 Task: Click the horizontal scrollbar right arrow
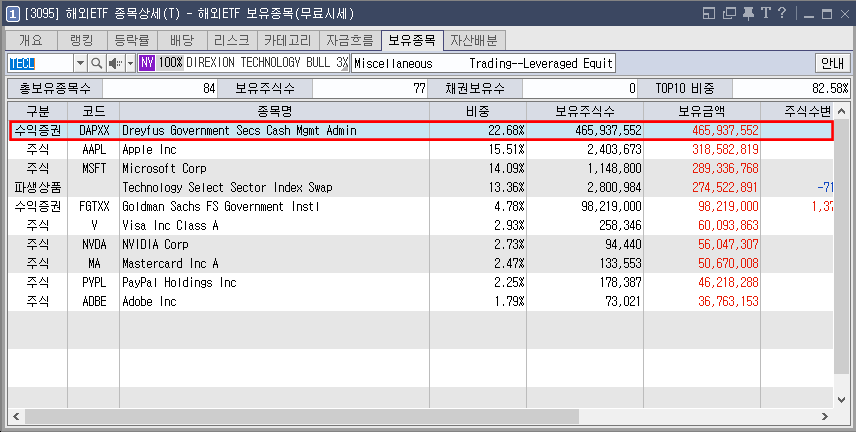[x=824, y=417]
